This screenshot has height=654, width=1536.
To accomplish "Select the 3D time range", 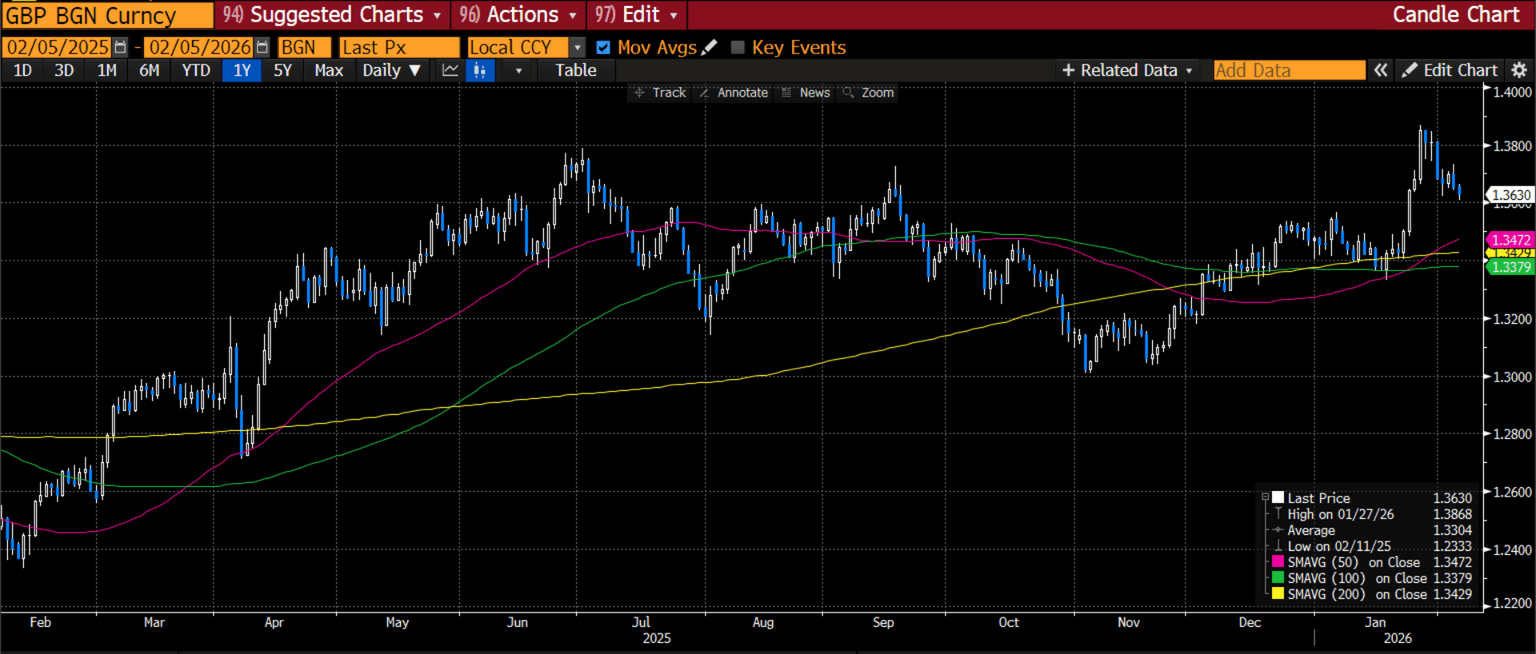I will [x=64, y=70].
